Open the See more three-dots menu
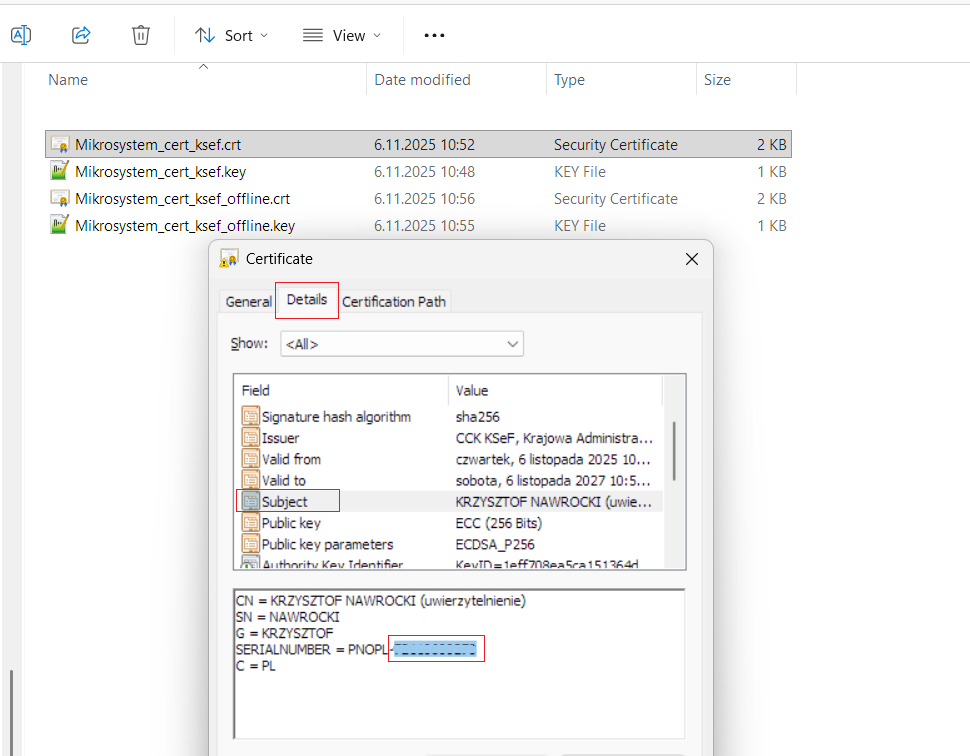This screenshot has height=756, width=970. click(x=433, y=35)
